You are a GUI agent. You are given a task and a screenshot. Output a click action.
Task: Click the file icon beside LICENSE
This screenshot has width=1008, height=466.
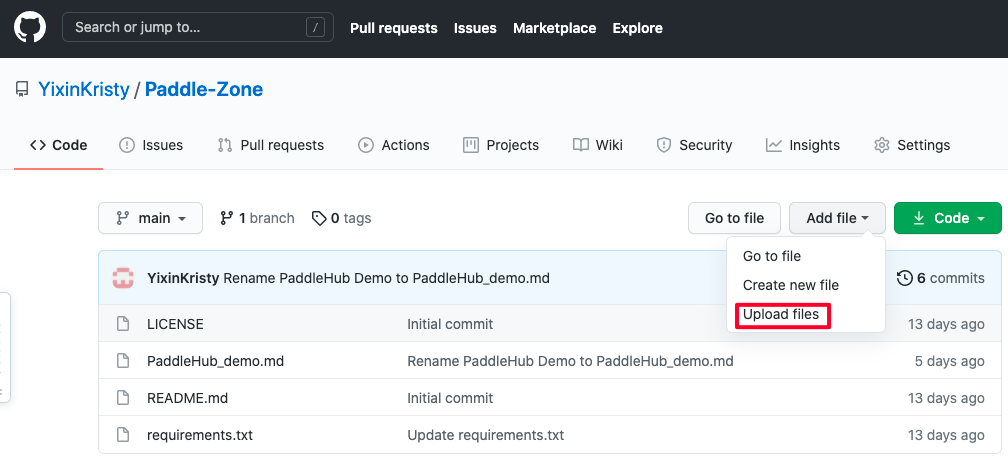point(122,324)
